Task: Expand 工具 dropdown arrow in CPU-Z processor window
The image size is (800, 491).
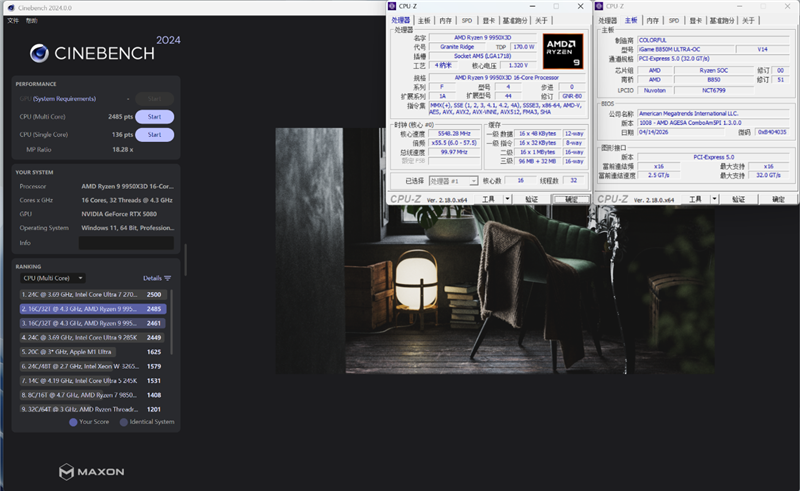Action: pos(508,199)
